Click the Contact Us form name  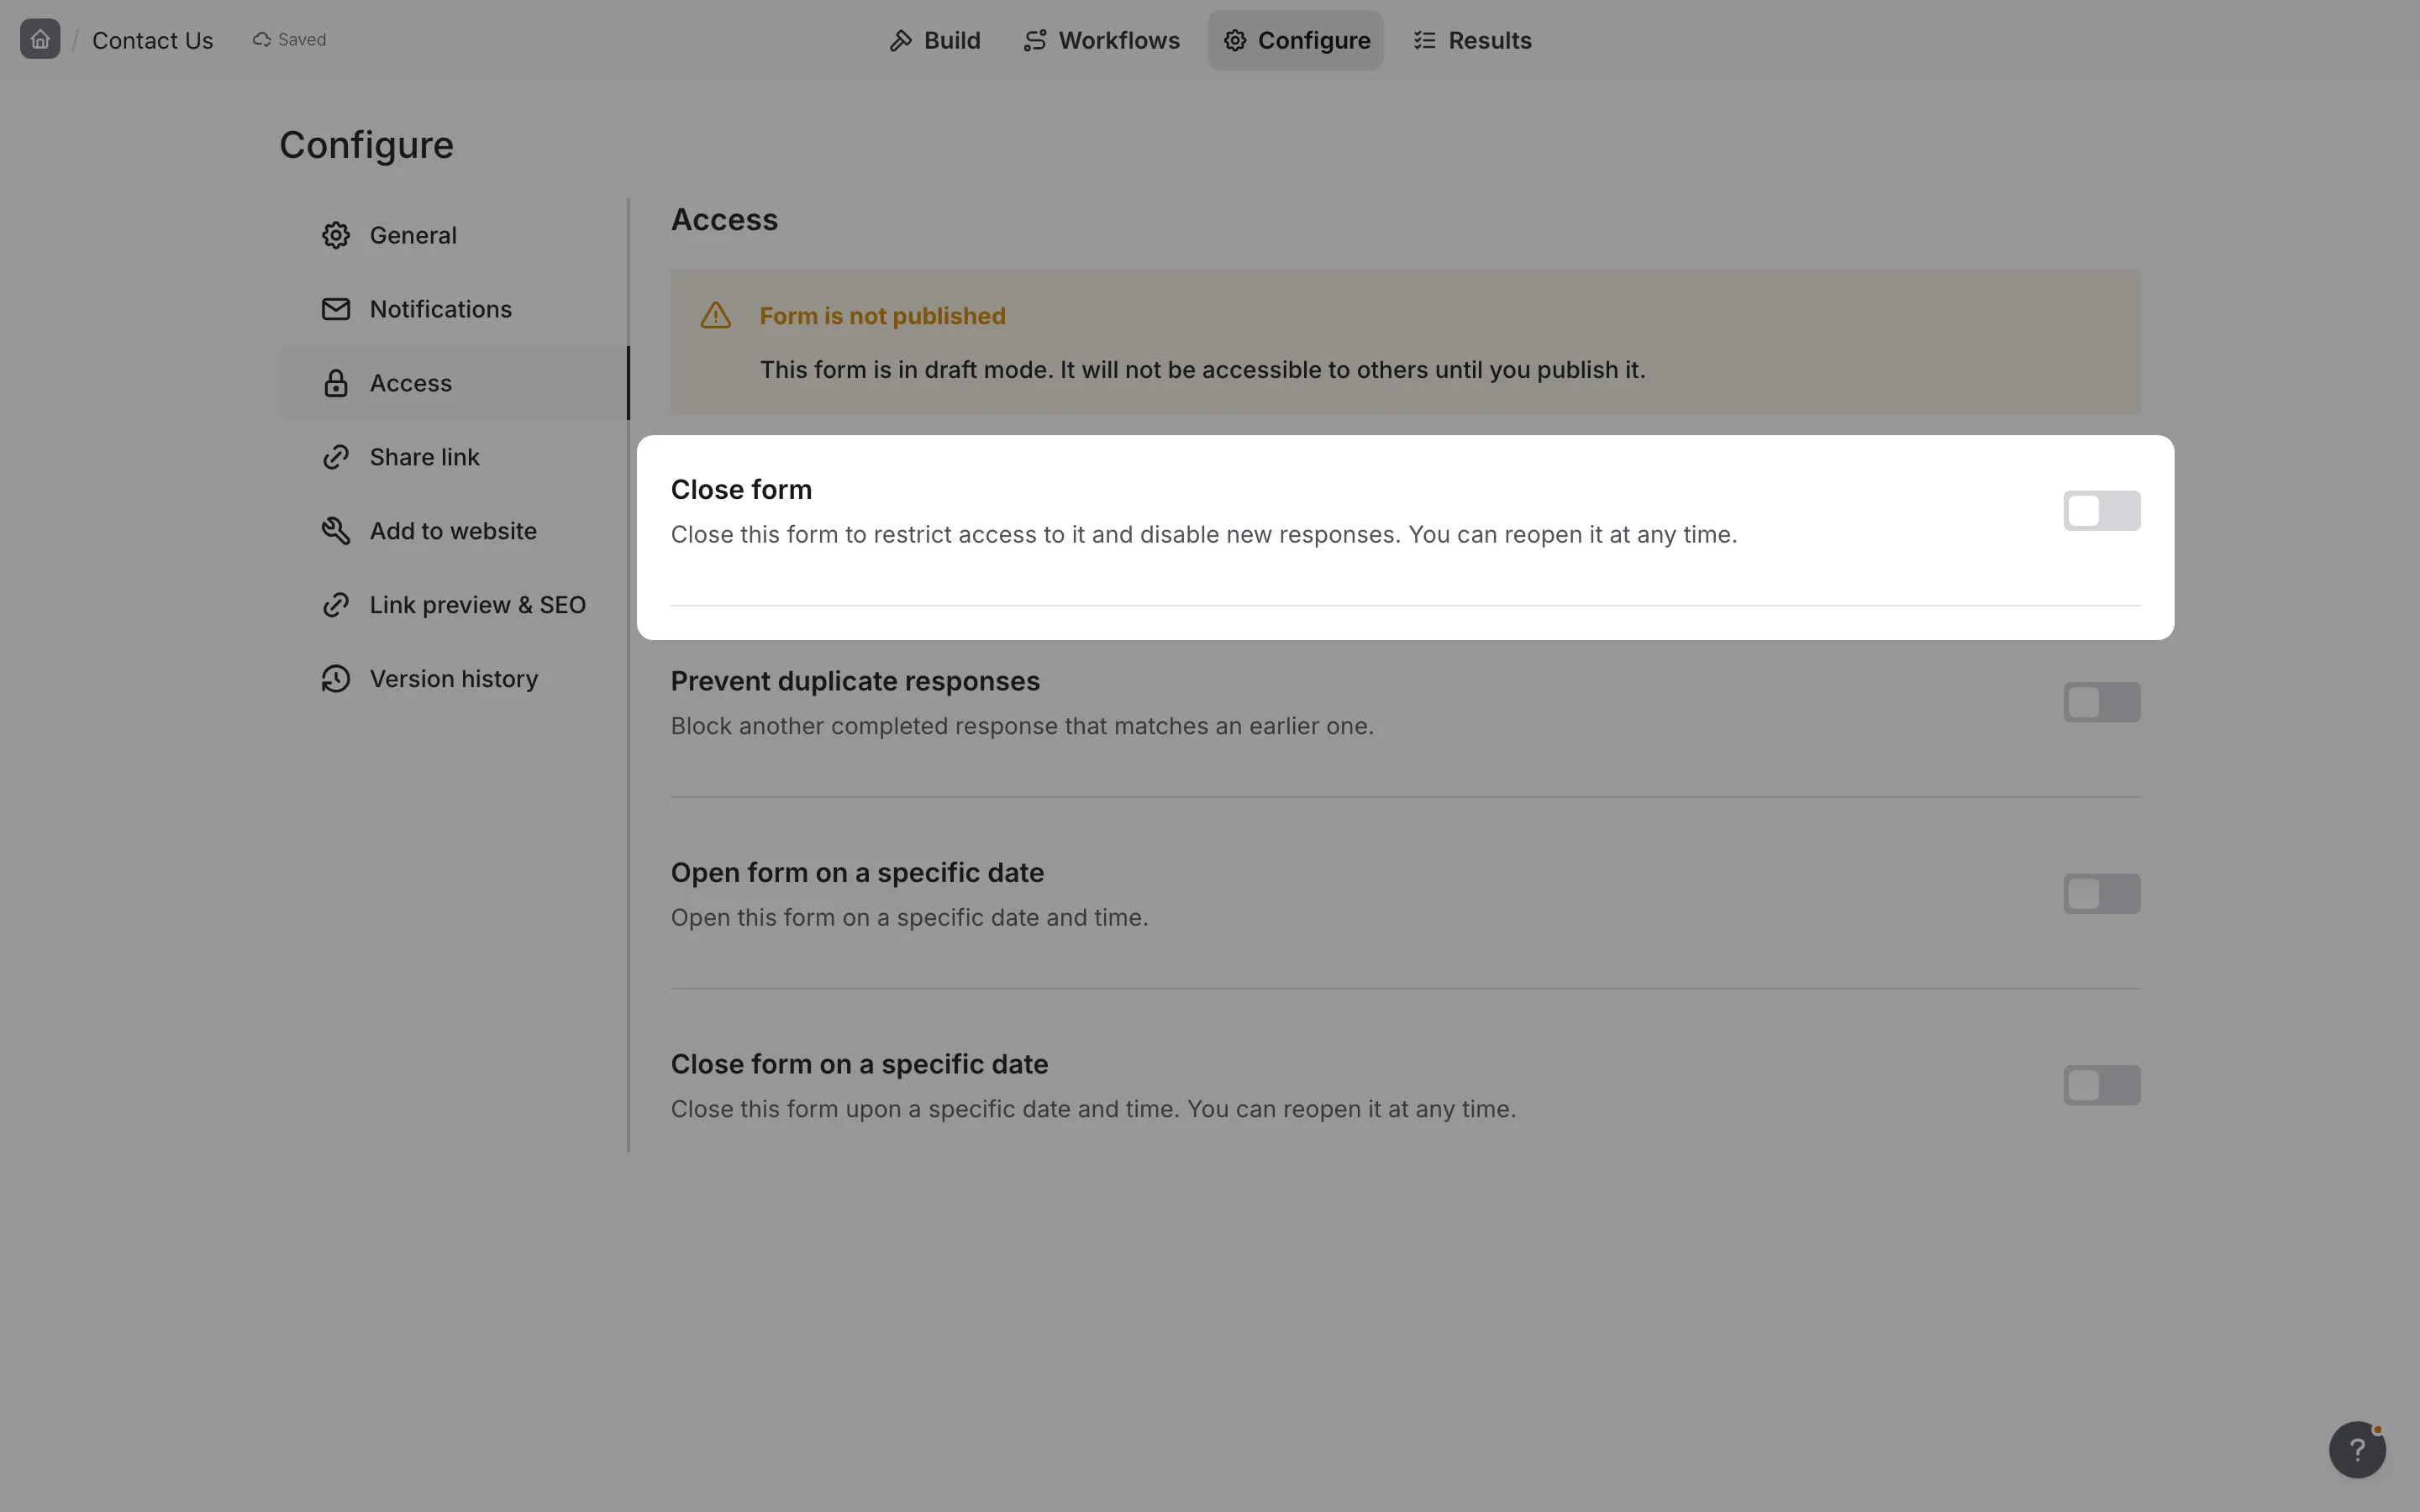click(152, 40)
